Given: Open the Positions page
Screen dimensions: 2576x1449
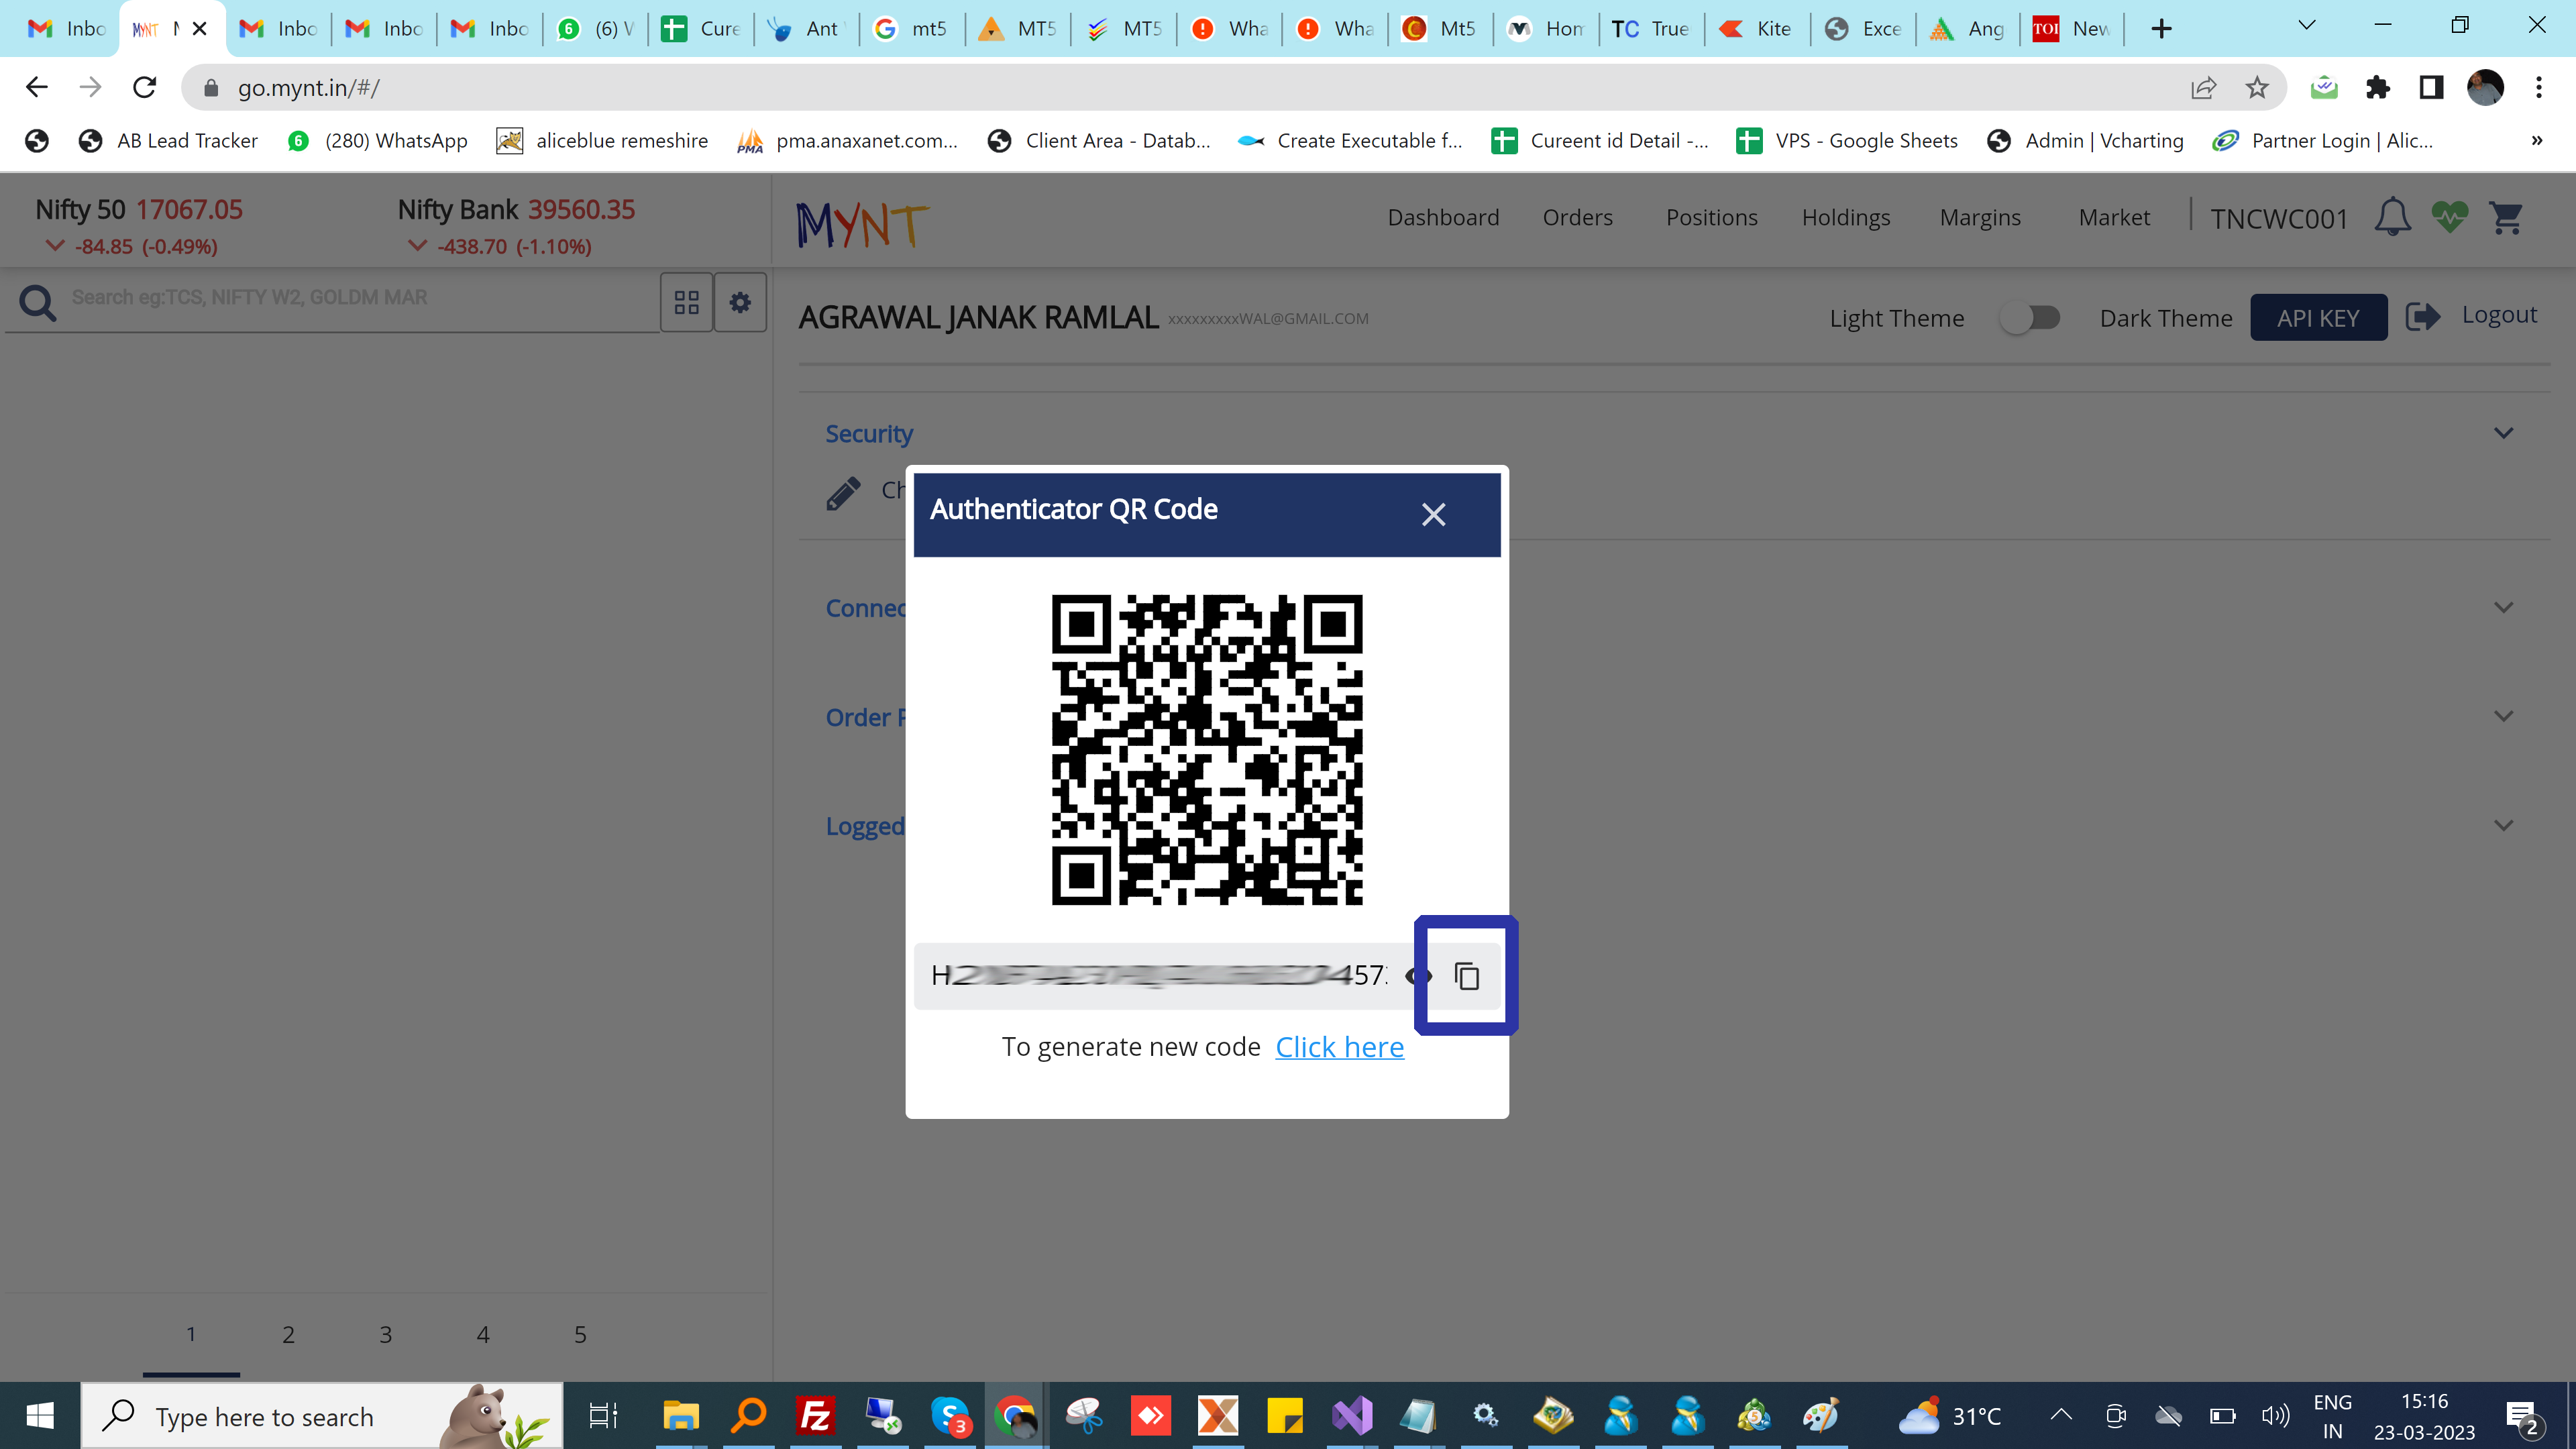Looking at the screenshot, I should [x=1711, y=217].
